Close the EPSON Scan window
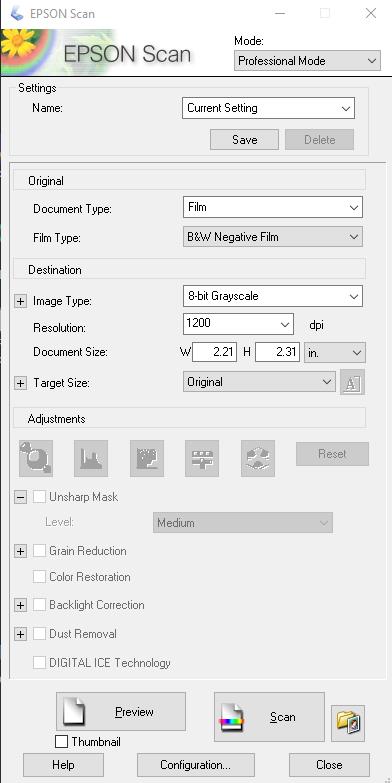 point(371,13)
